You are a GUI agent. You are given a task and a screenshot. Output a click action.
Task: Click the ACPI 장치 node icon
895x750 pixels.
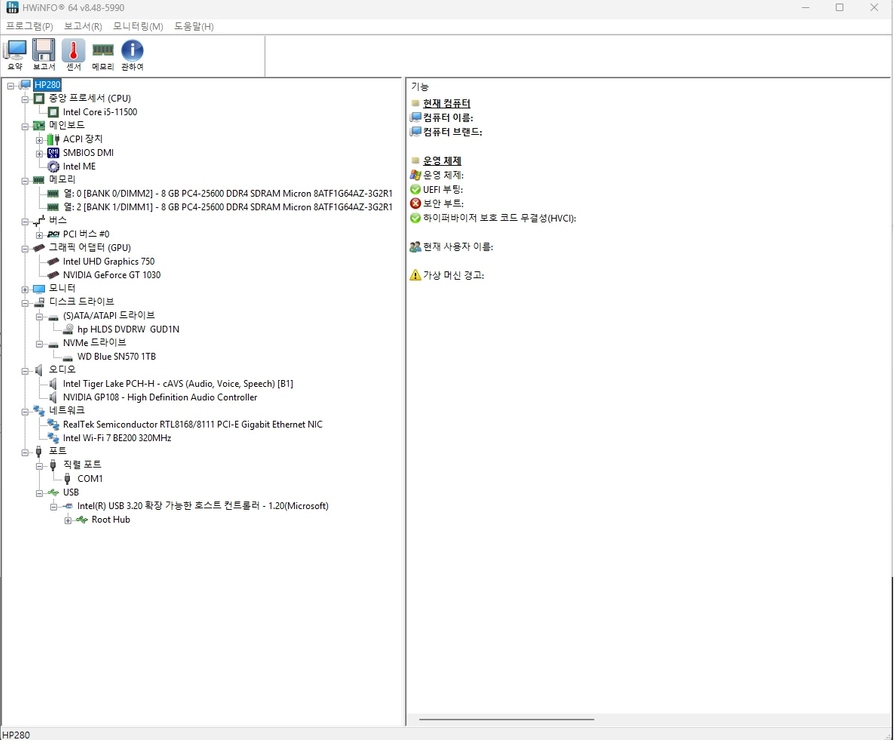pos(53,140)
